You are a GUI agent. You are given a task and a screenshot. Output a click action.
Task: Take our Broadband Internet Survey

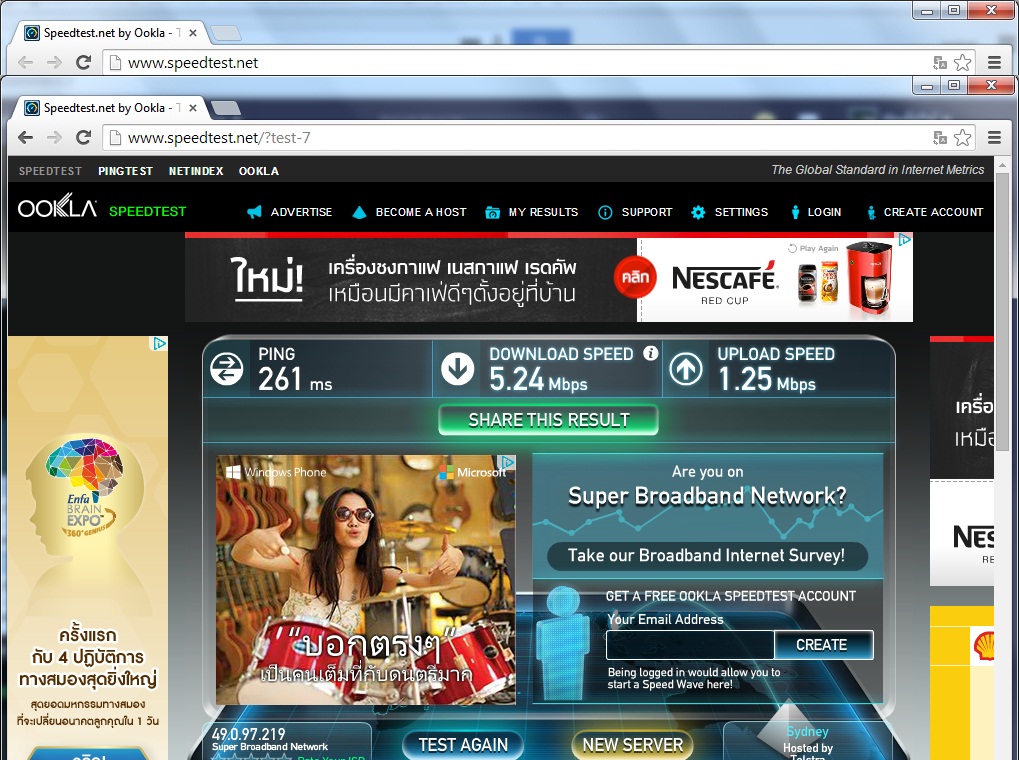click(707, 556)
